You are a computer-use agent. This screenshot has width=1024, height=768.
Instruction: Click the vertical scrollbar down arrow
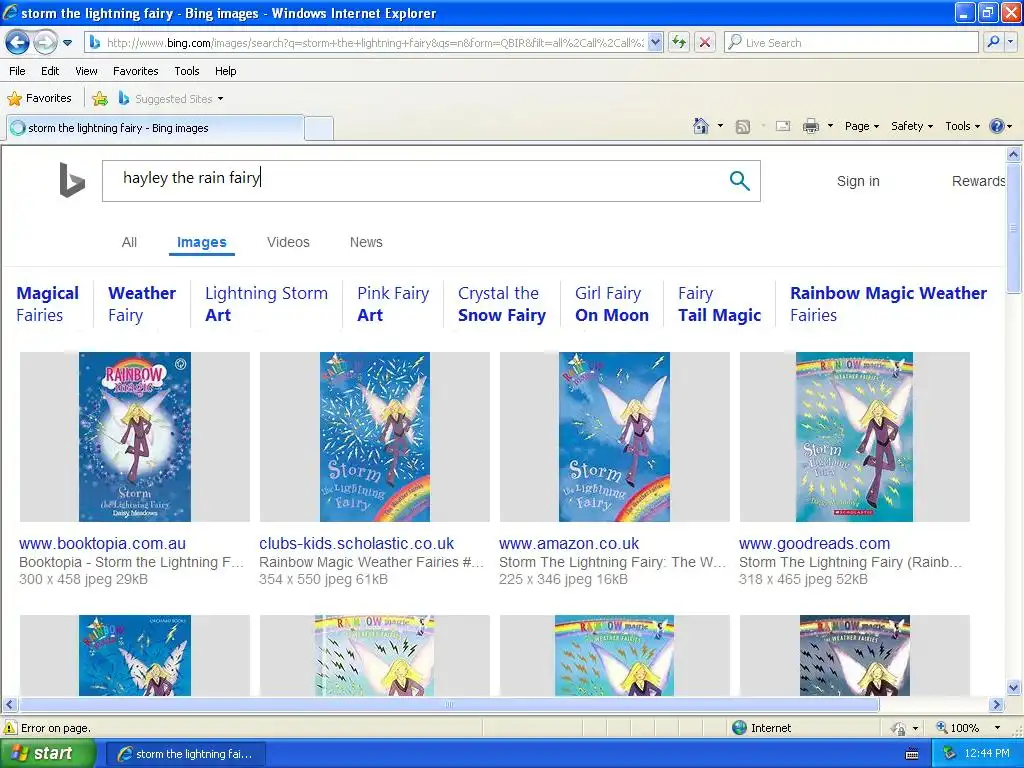coord(1013,687)
